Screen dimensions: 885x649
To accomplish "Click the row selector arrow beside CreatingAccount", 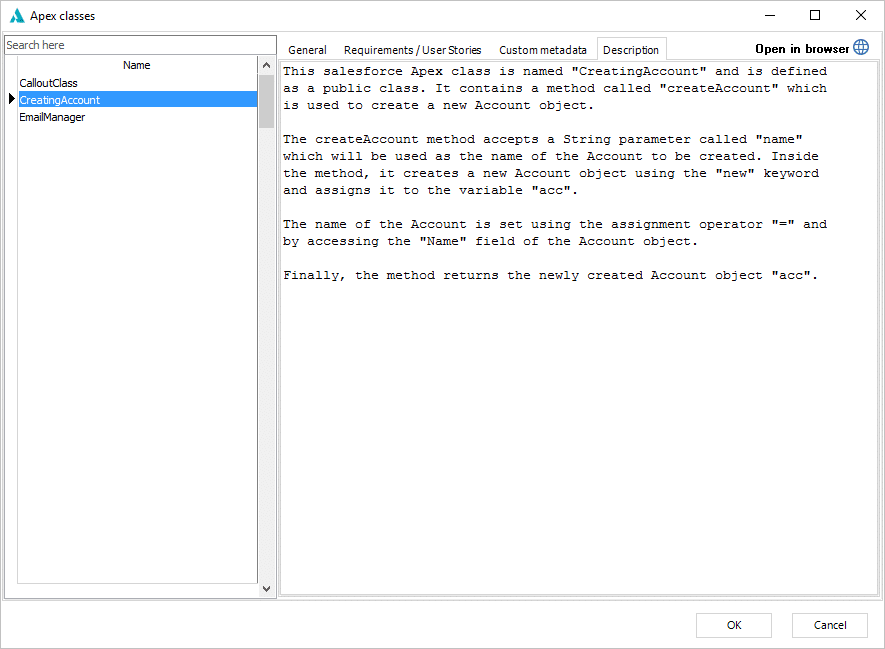I will point(10,99).
